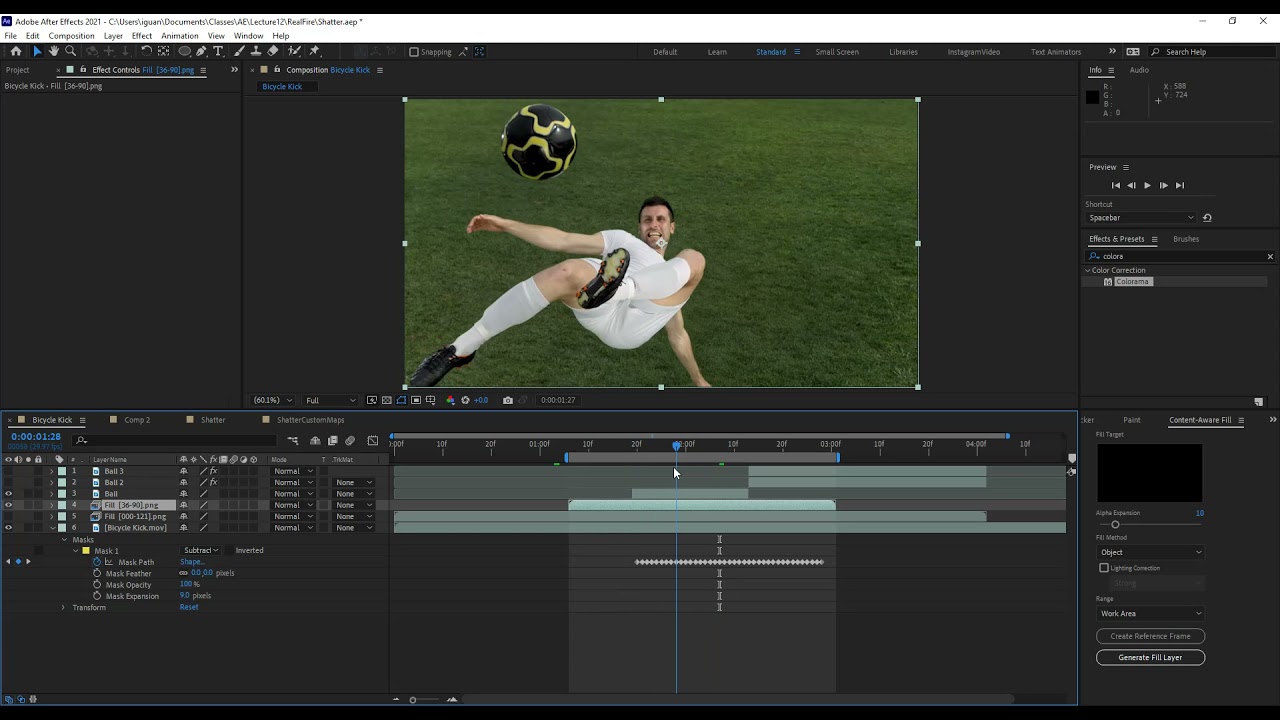Enable the Lighting Correction checkbox
1280x720 pixels.
point(1104,568)
